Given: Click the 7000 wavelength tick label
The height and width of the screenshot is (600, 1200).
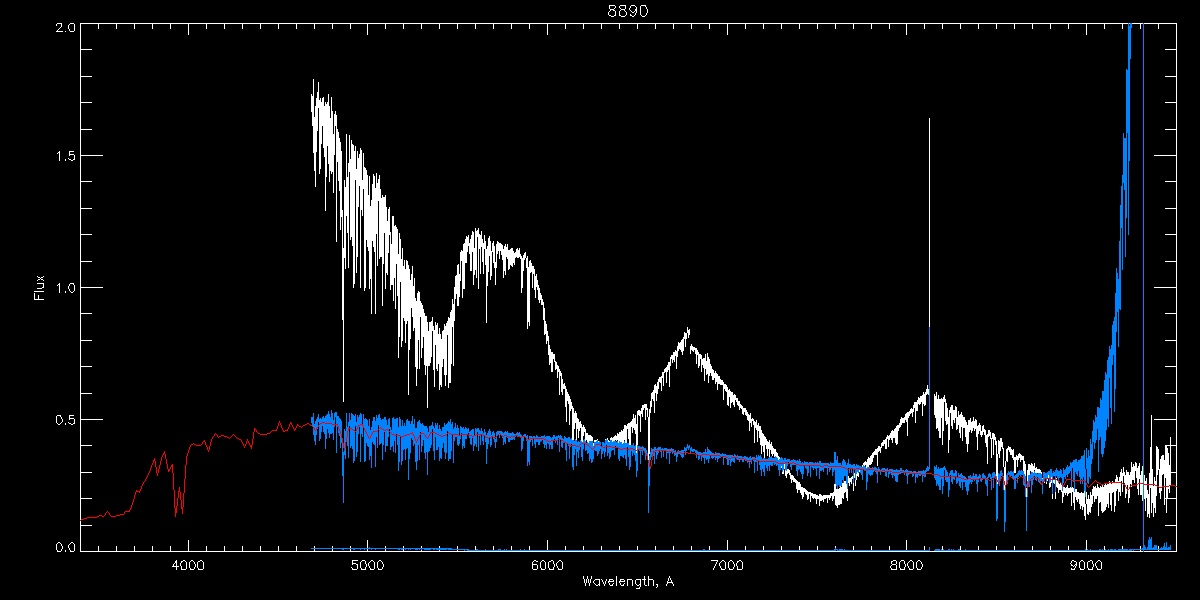Looking at the screenshot, I should click(x=727, y=563).
